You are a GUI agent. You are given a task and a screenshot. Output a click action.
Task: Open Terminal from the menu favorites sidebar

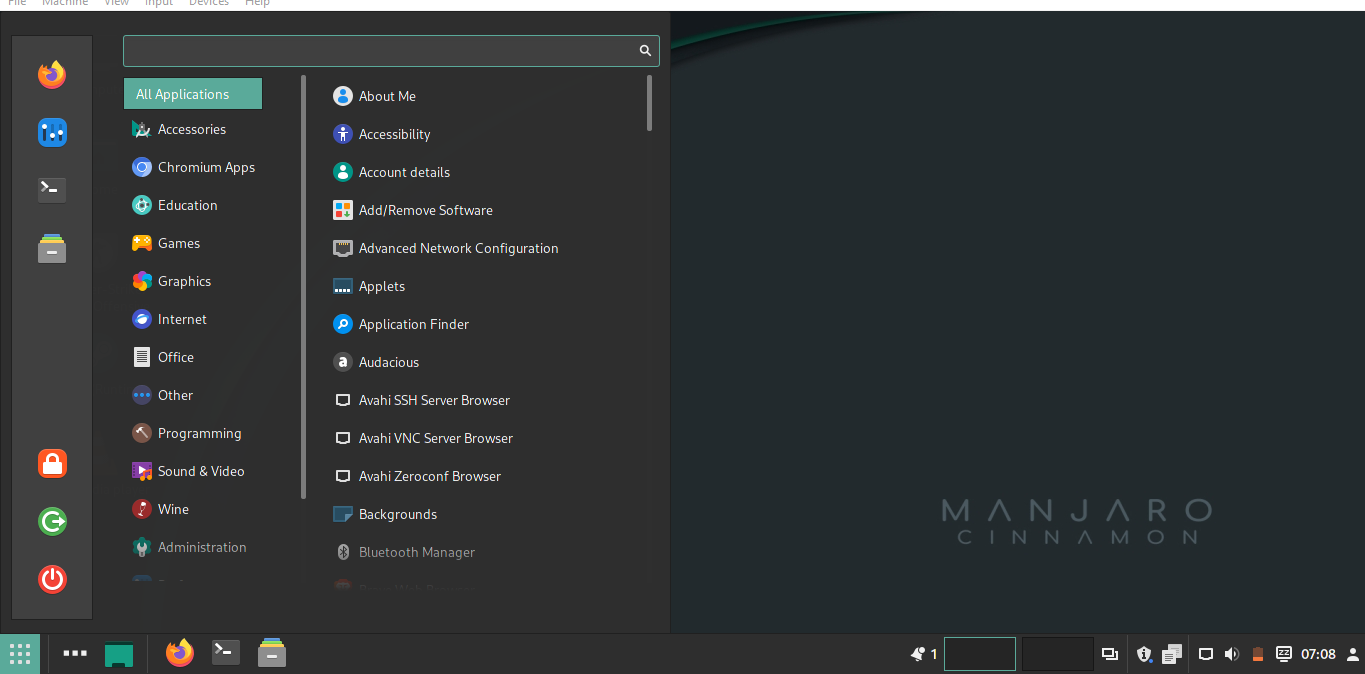click(52, 190)
